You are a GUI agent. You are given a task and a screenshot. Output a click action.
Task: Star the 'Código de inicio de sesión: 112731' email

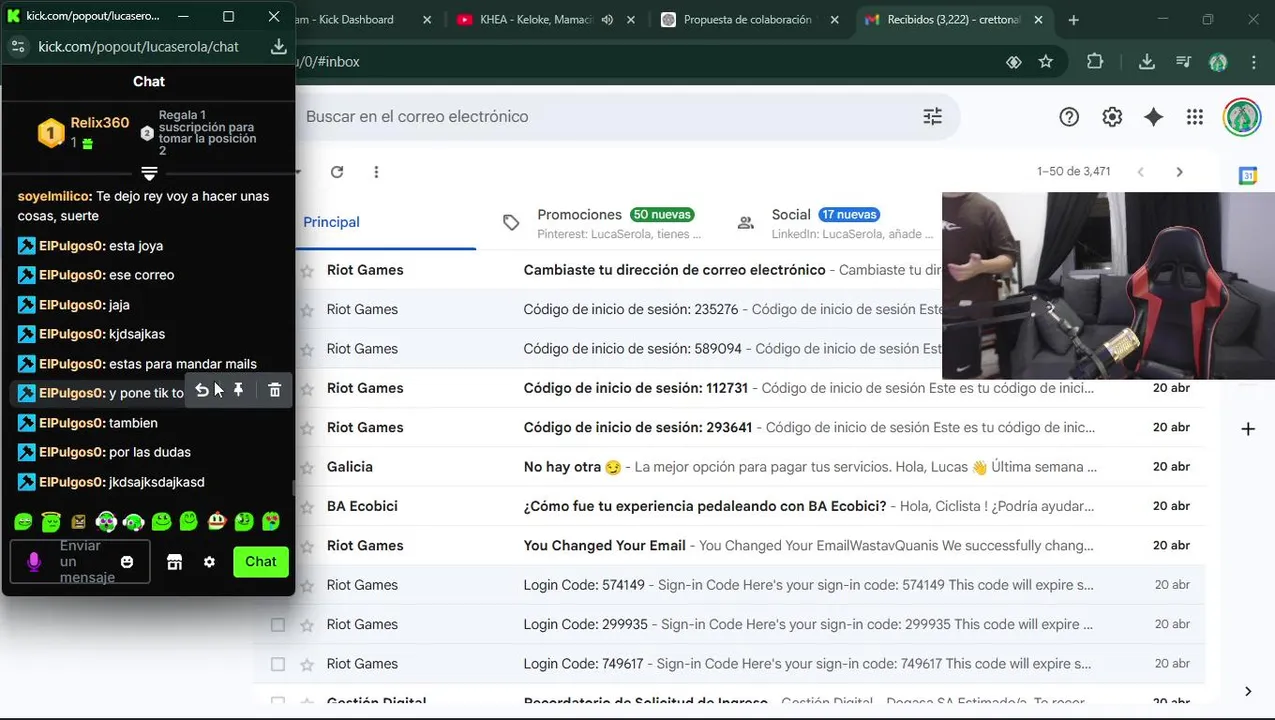307,388
